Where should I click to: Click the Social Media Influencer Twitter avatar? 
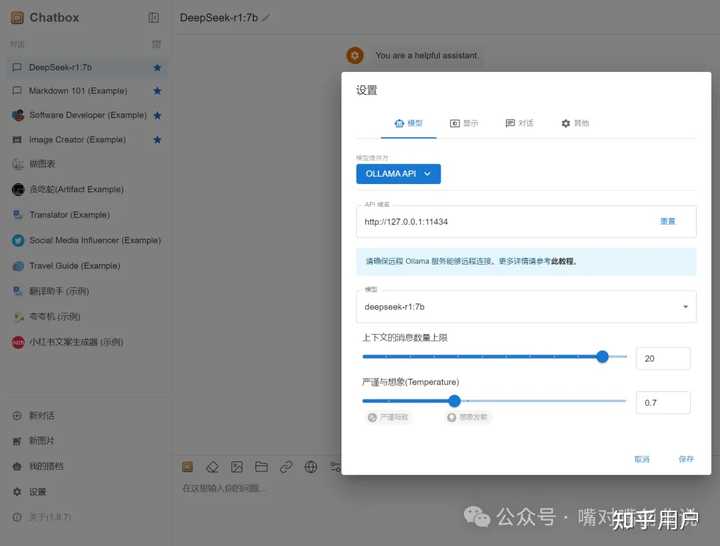click(18, 240)
